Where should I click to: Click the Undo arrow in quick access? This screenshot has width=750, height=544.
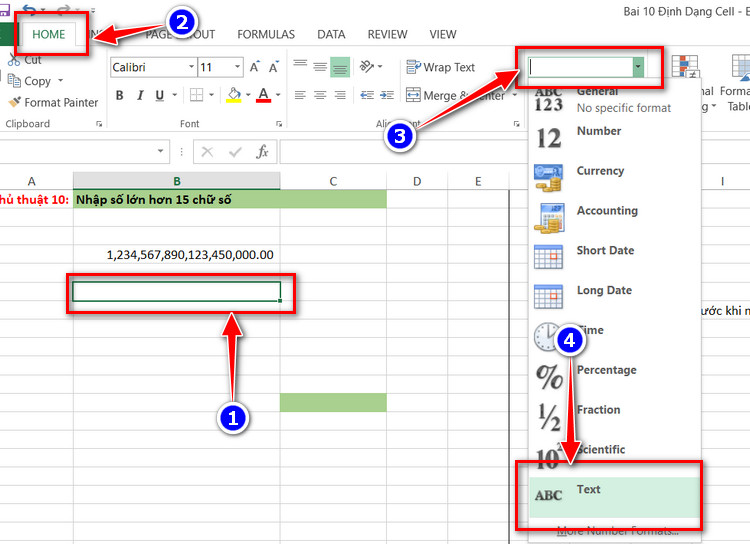pos(30,9)
